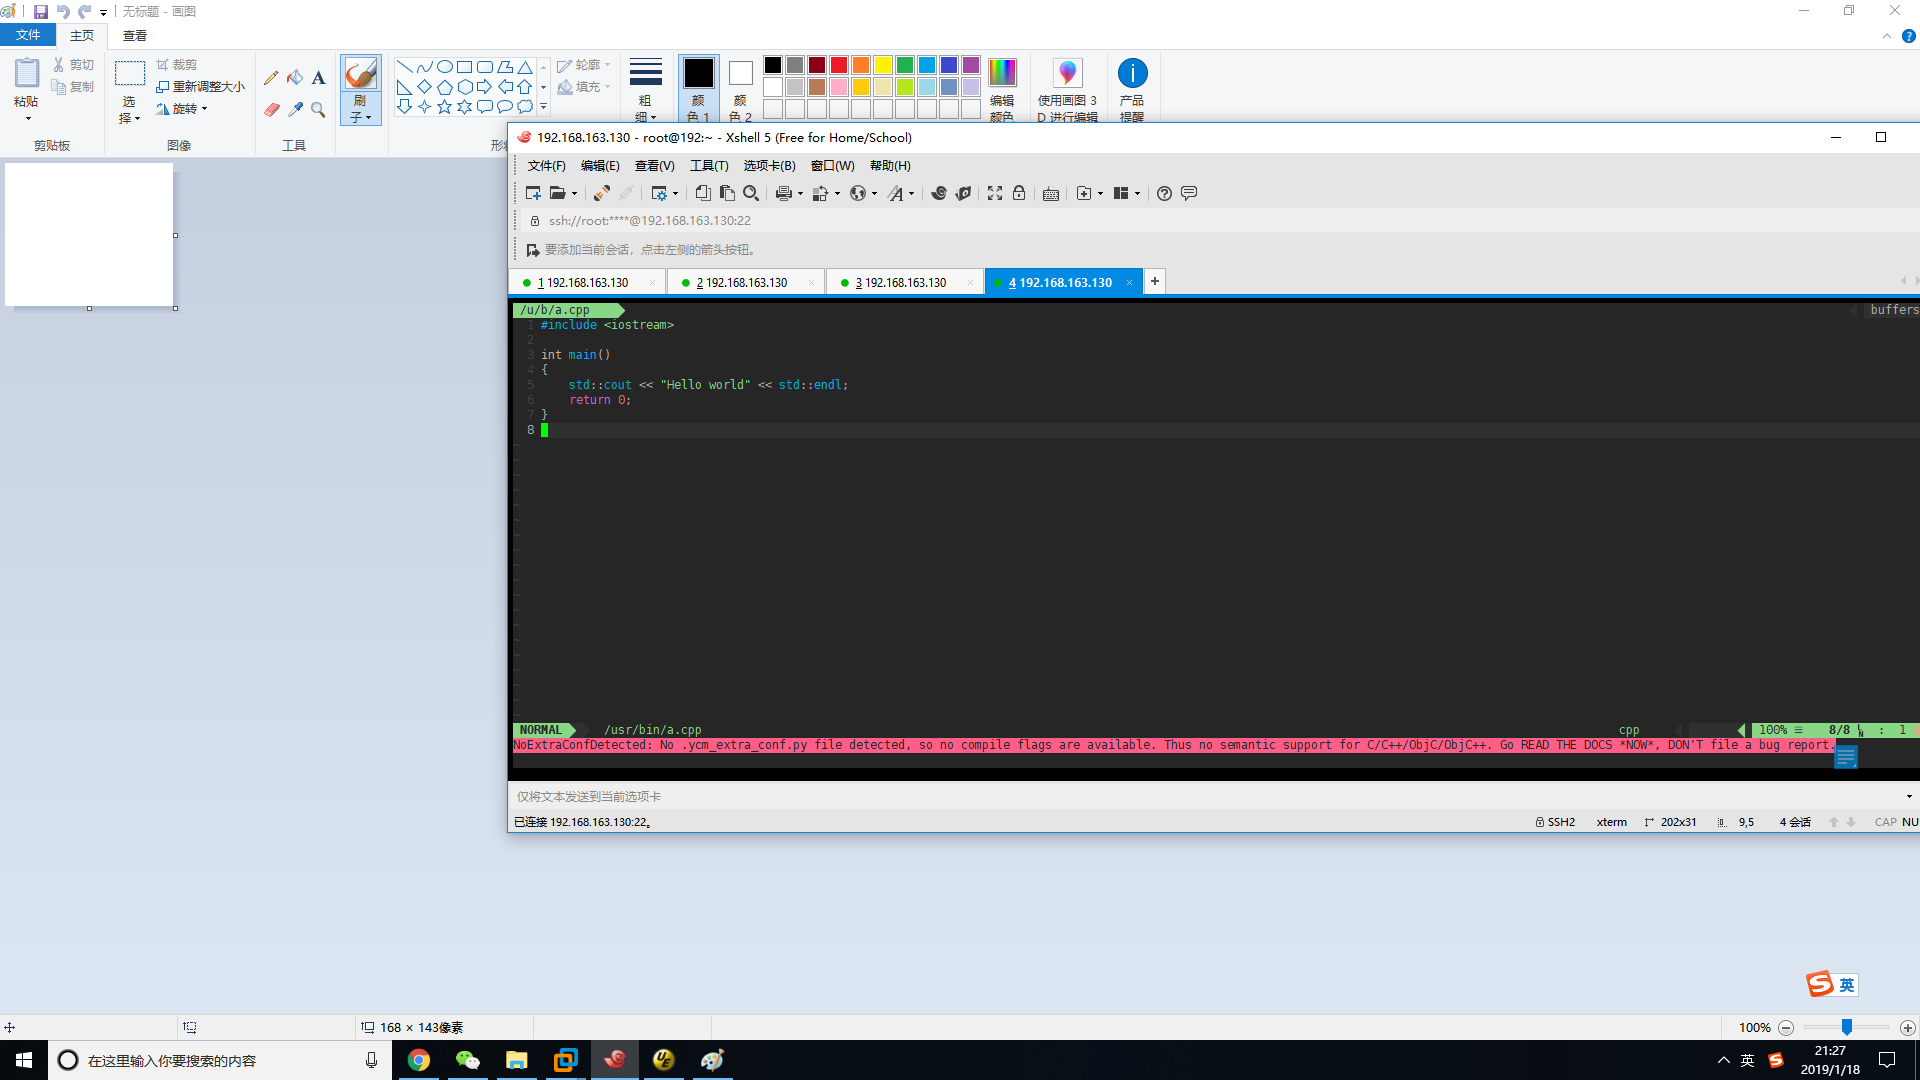Select the Fill with color tool
1920x1080 pixels.
click(x=294, y=78)
